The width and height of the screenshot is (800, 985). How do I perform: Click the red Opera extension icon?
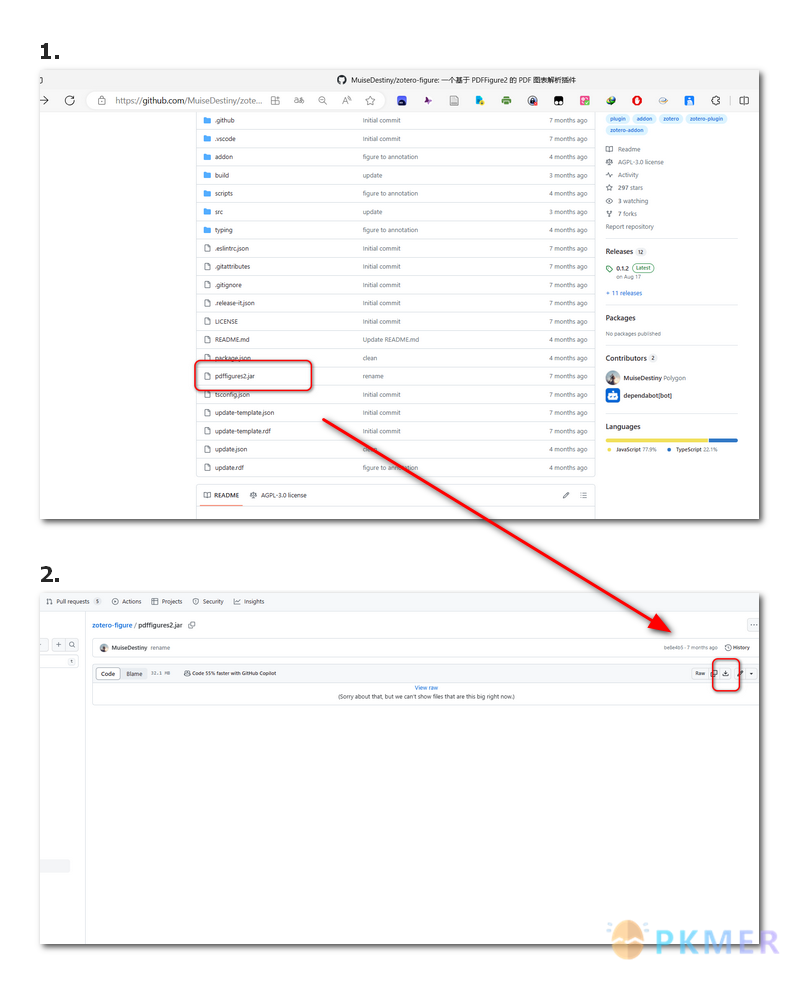(637, 101)
